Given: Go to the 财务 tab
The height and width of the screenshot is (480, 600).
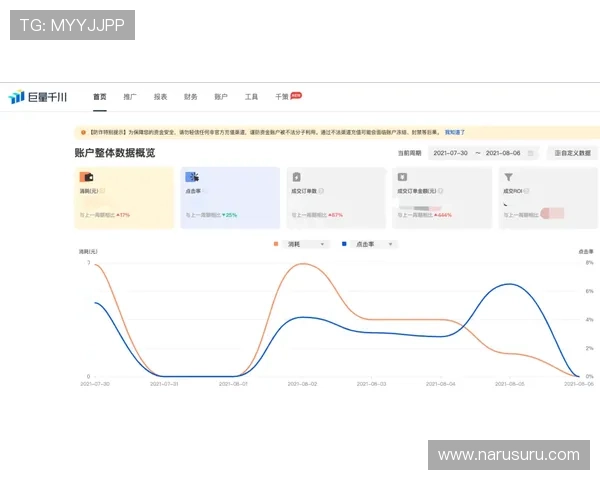Looking at the screenshot, I should (191, 97).
